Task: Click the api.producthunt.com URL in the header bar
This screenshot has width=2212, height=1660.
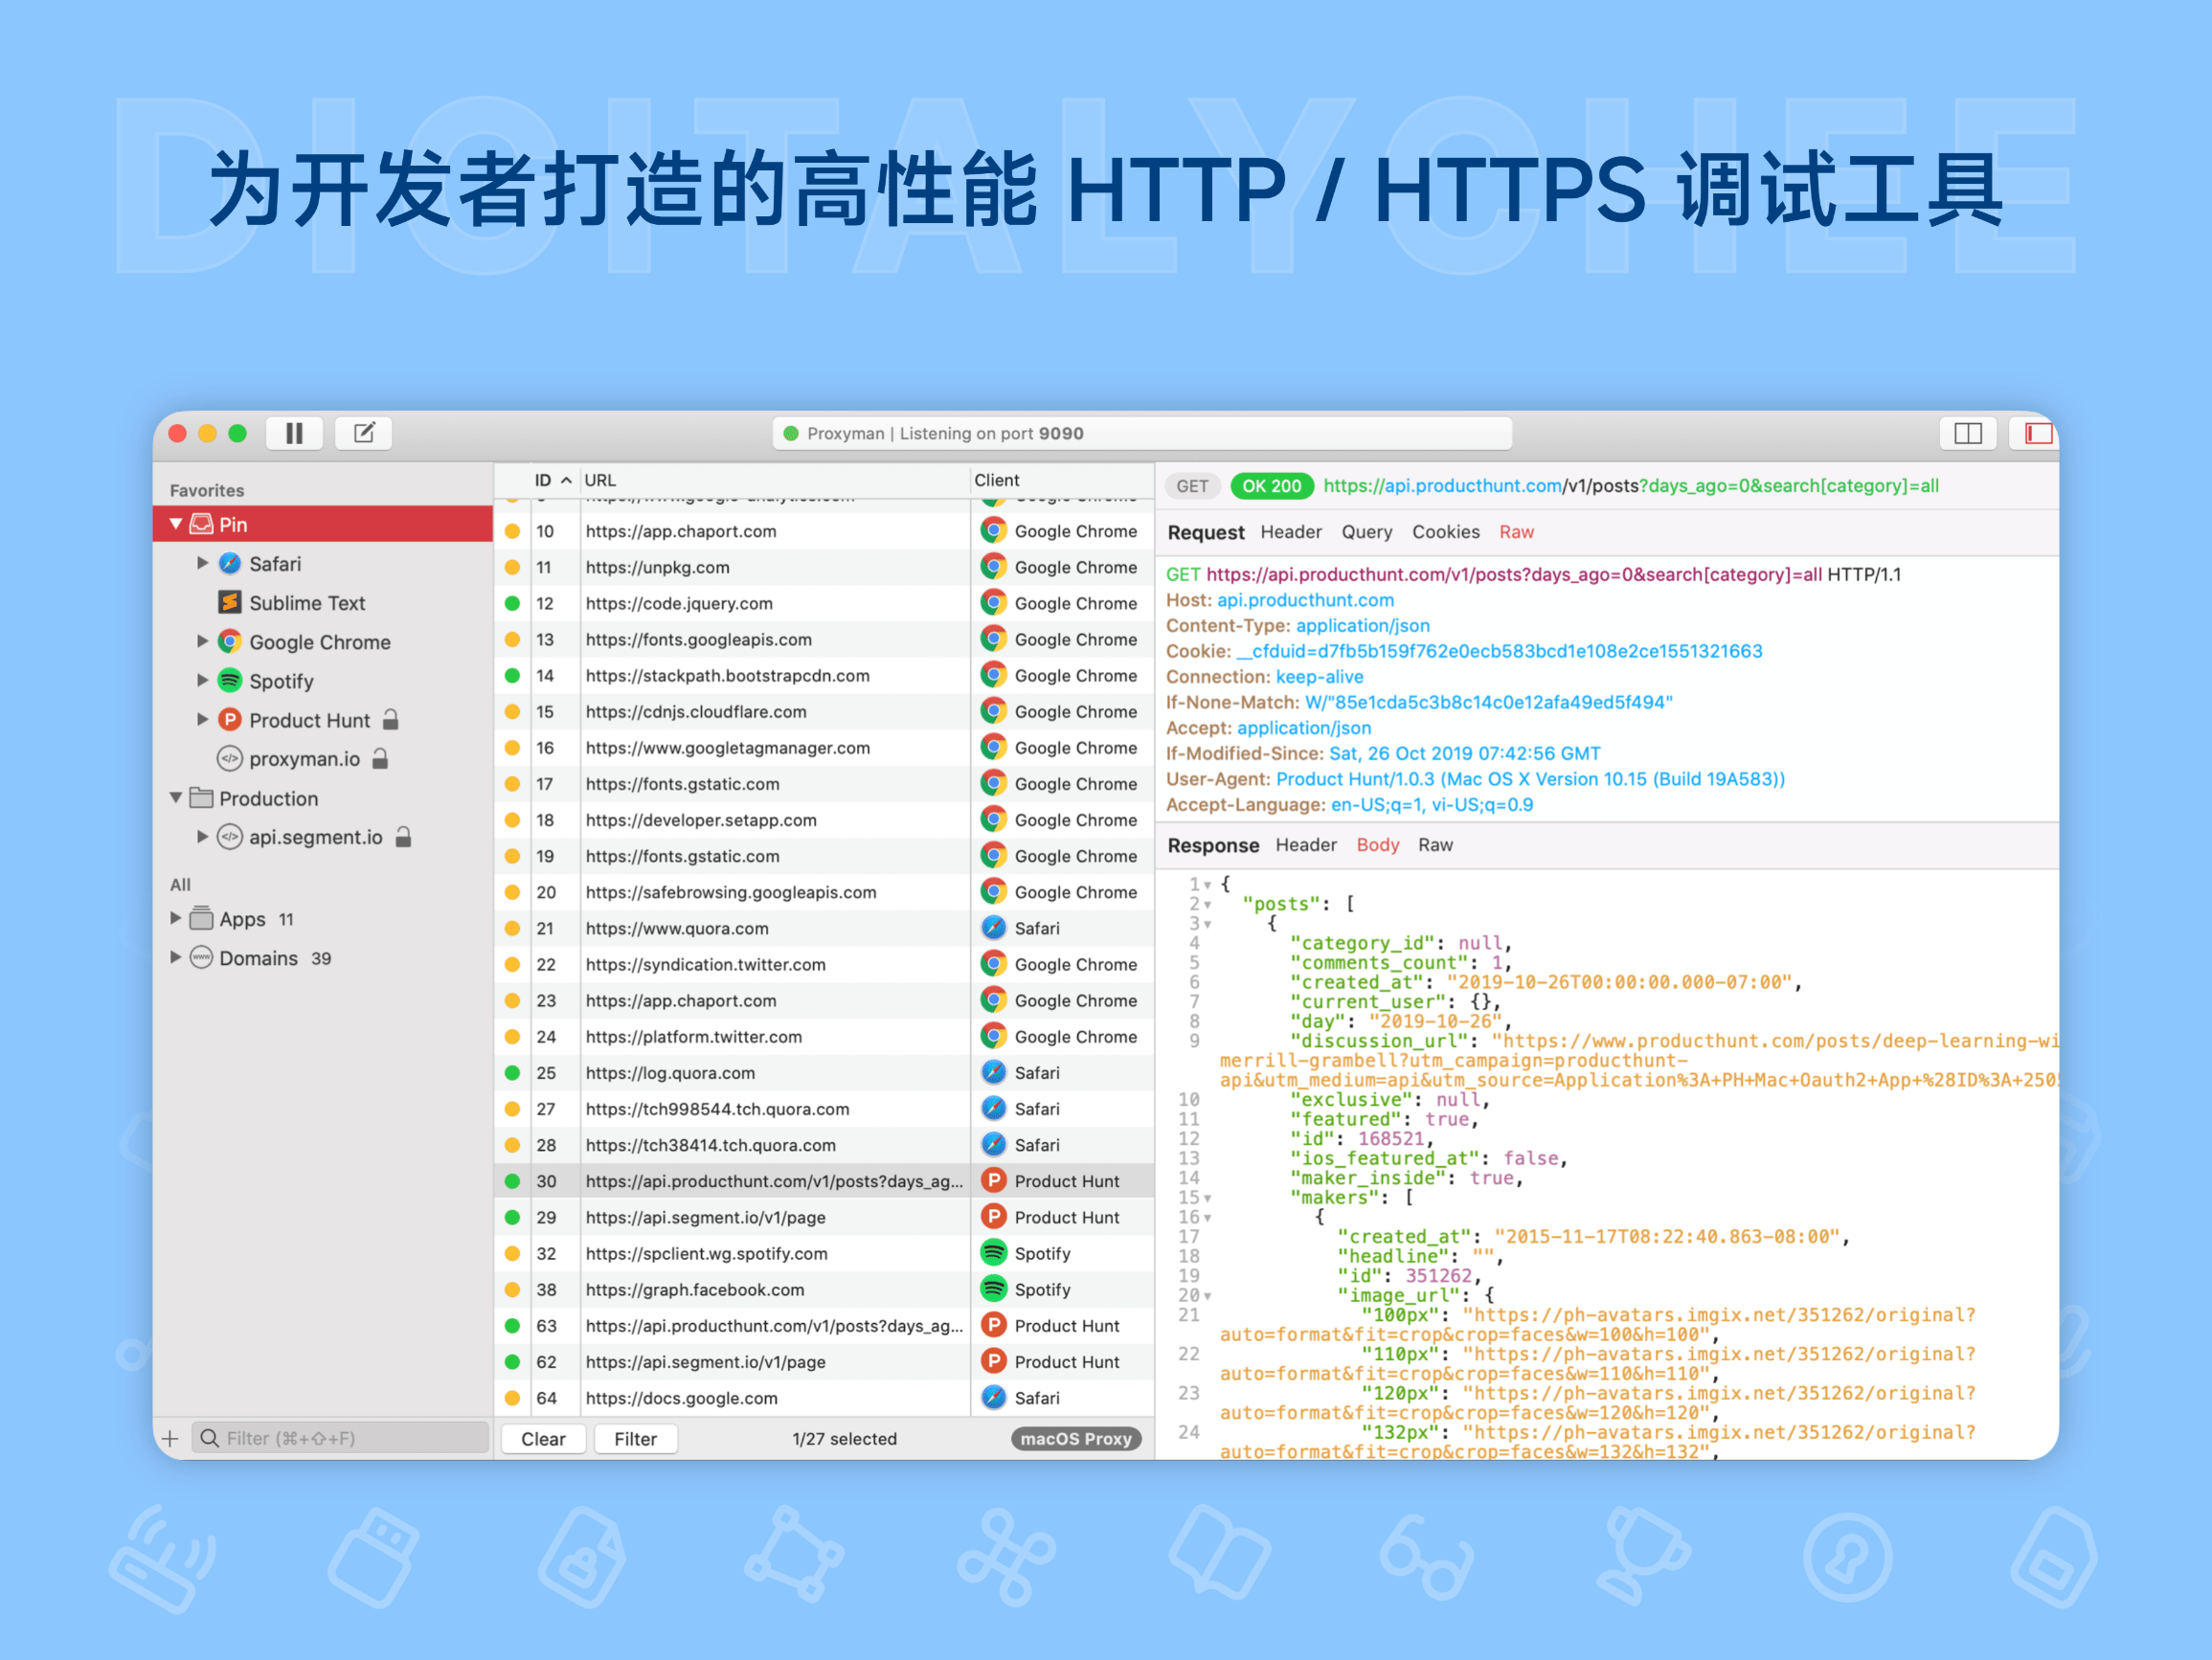Action: (x=1631, y=486)
